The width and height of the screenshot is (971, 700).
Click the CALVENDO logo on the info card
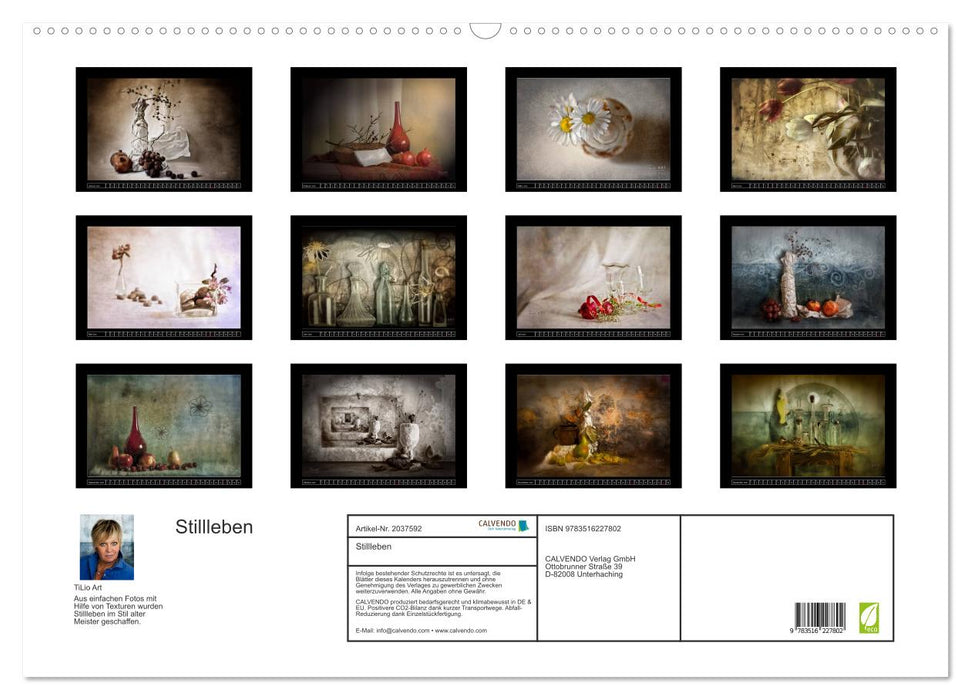(497, 525)
